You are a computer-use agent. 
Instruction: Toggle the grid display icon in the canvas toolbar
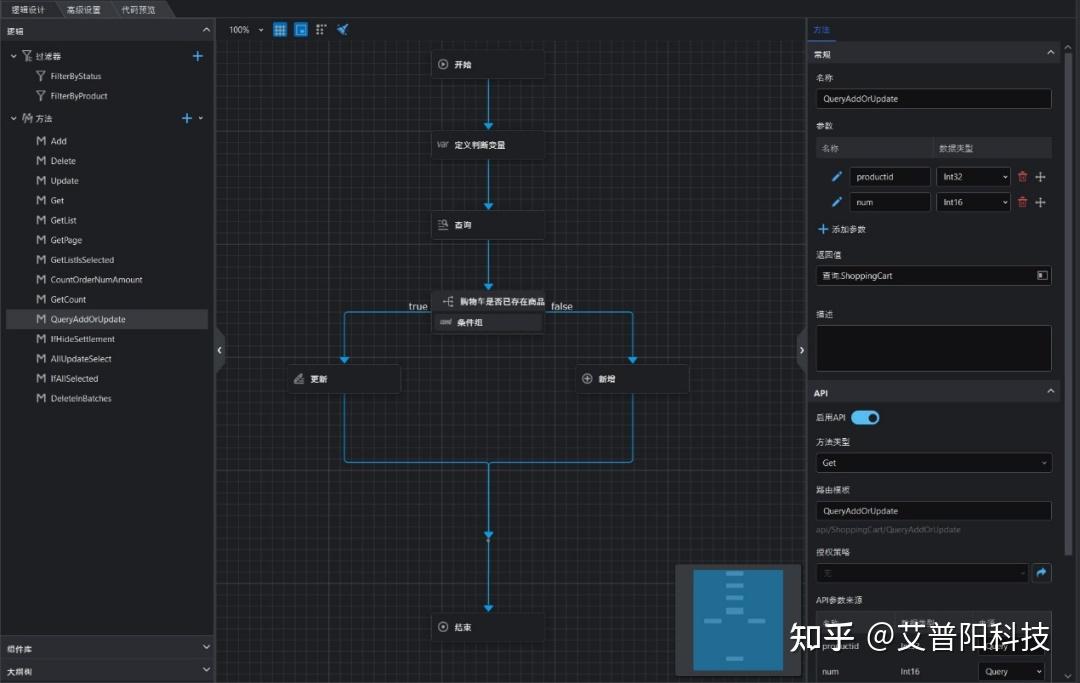coord(280,30)
